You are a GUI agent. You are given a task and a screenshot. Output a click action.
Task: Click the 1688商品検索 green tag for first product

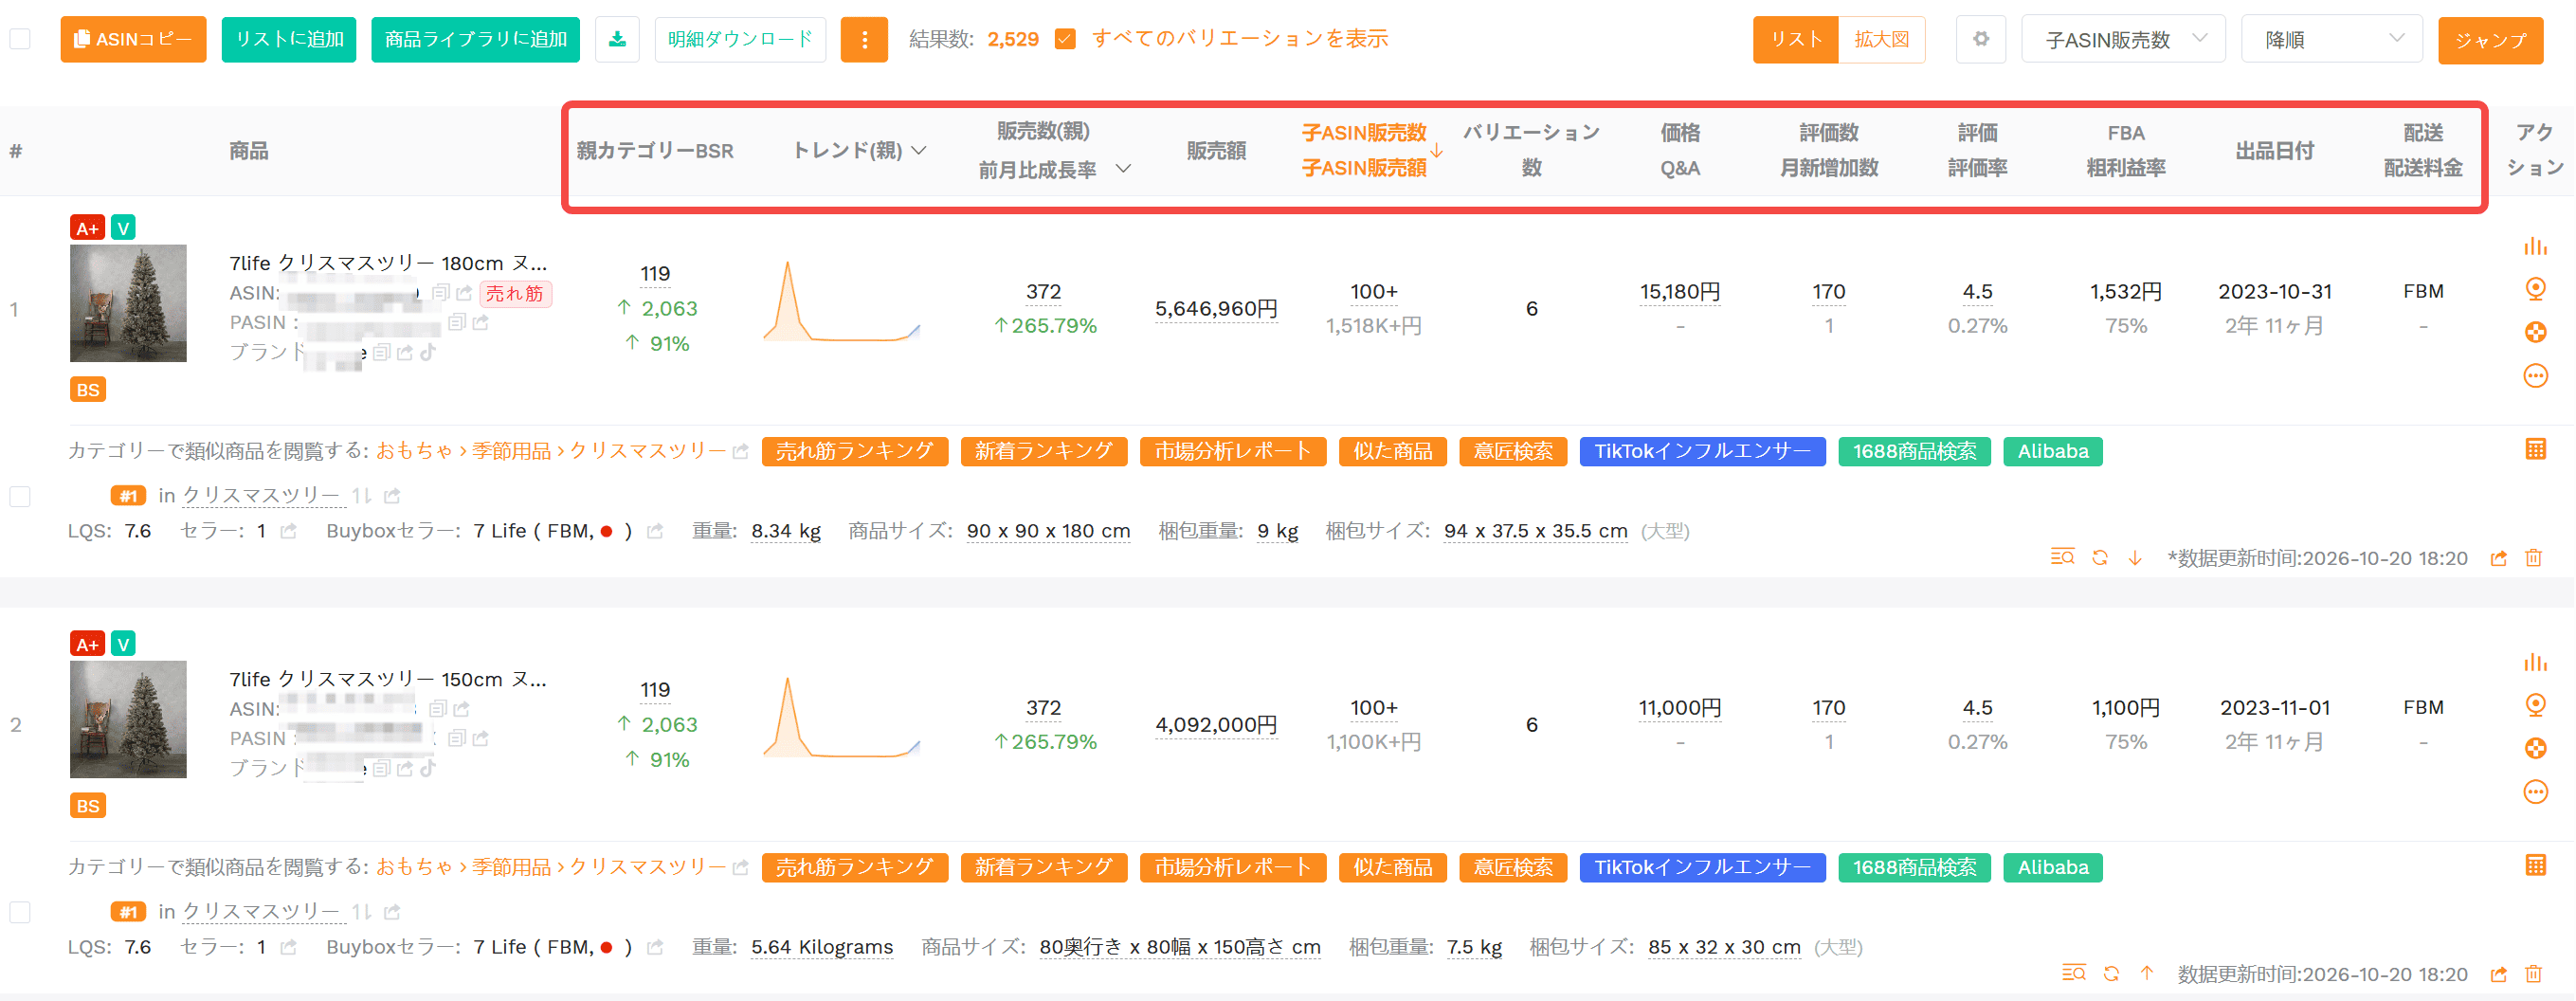pos(1914,451)
